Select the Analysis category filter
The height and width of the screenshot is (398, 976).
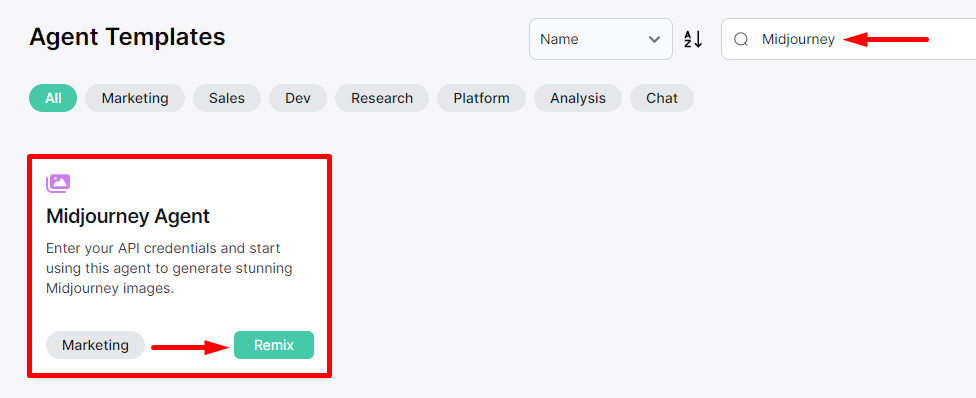578,98
